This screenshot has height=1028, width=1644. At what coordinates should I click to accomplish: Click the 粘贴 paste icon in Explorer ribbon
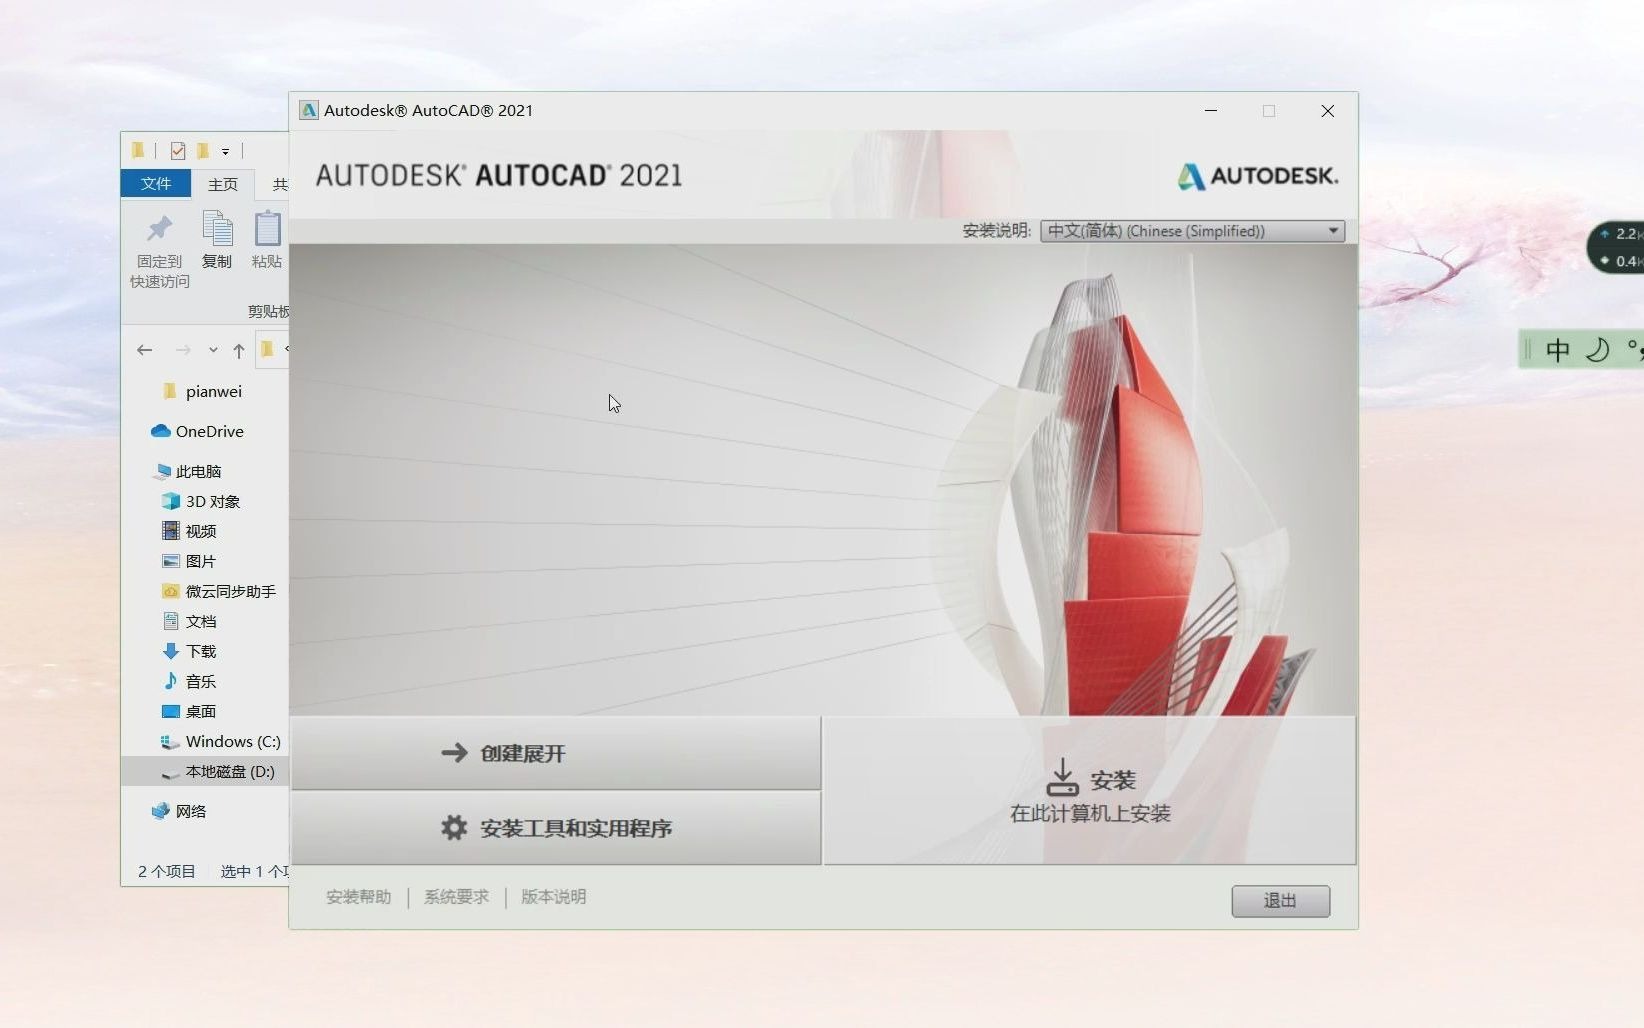tap(267, 228)
